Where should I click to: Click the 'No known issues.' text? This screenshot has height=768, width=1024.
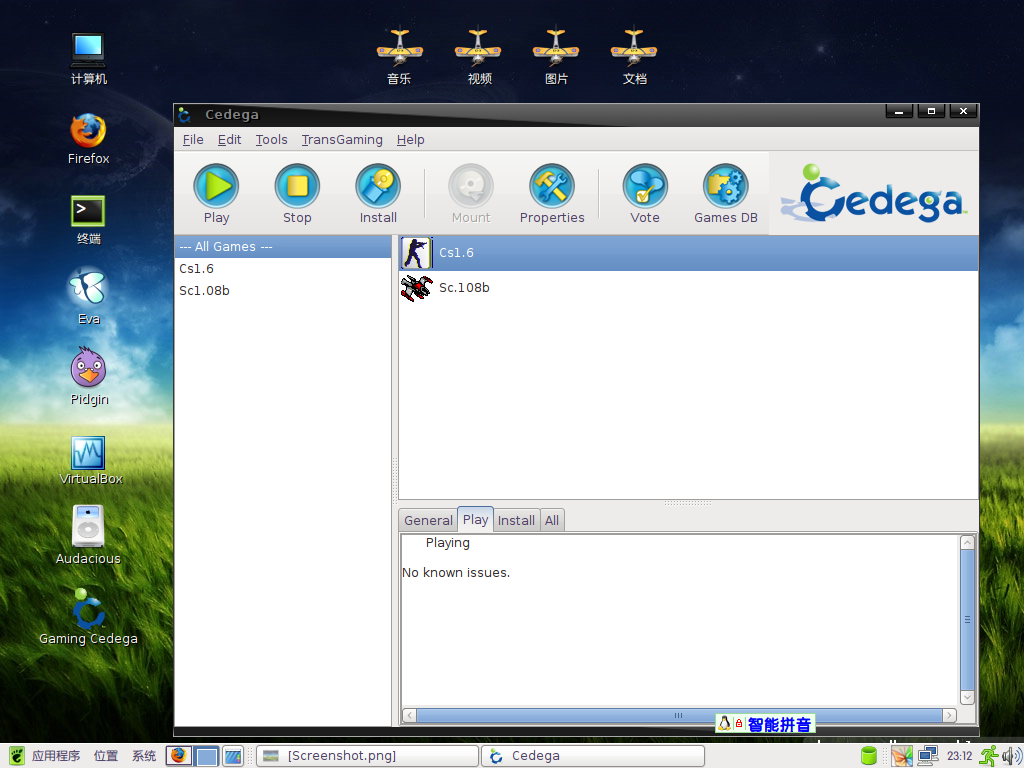coord(456,573)
